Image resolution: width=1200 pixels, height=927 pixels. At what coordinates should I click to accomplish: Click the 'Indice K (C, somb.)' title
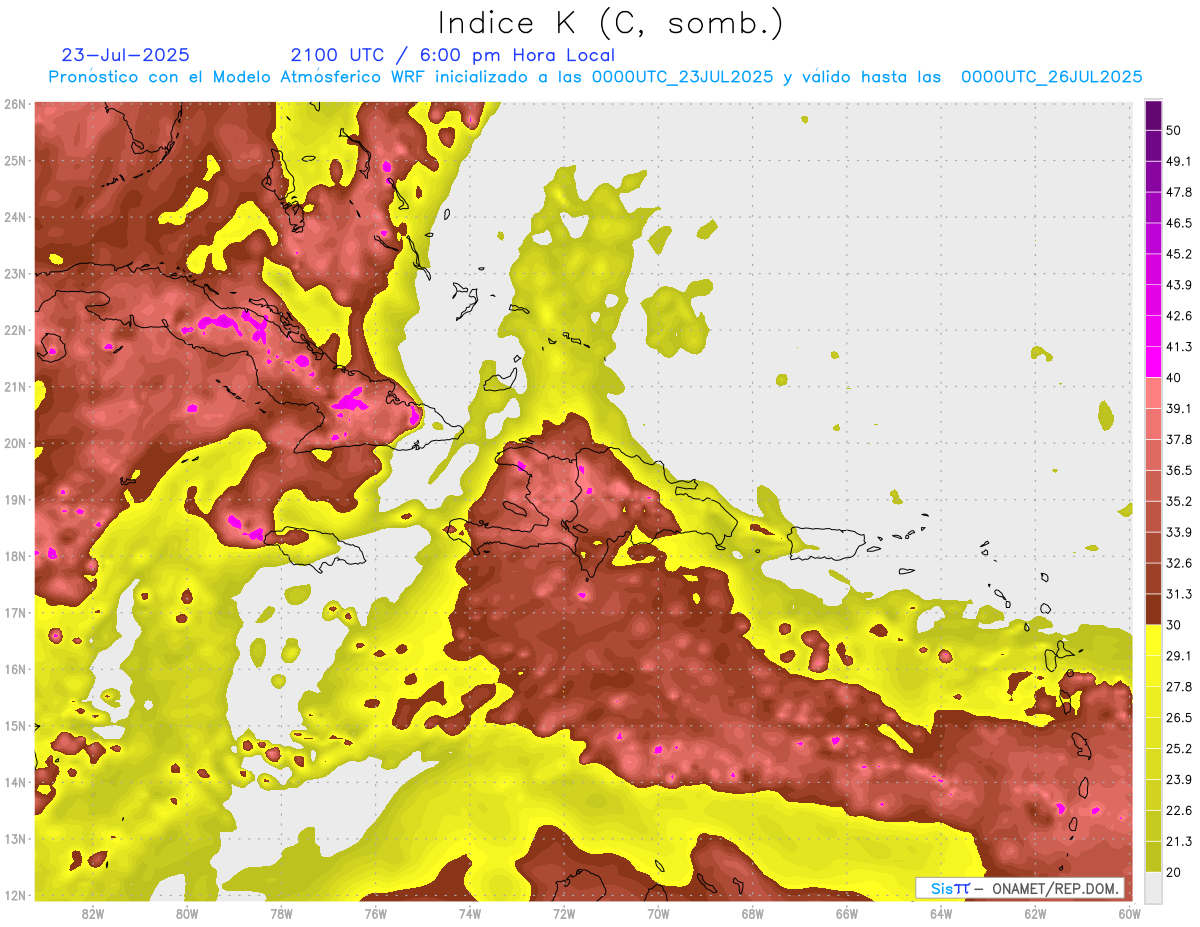[x=611, y=23]
